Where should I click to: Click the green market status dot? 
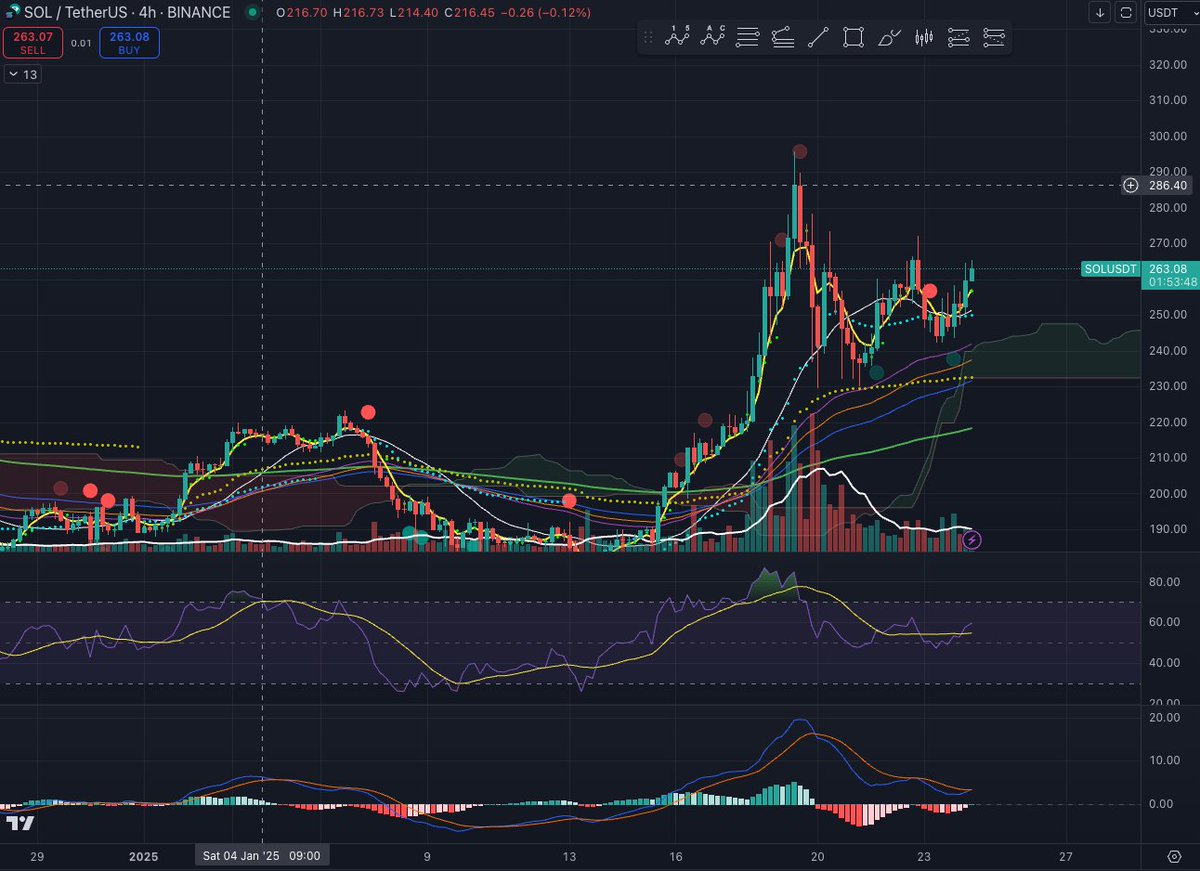pos(251,13)
